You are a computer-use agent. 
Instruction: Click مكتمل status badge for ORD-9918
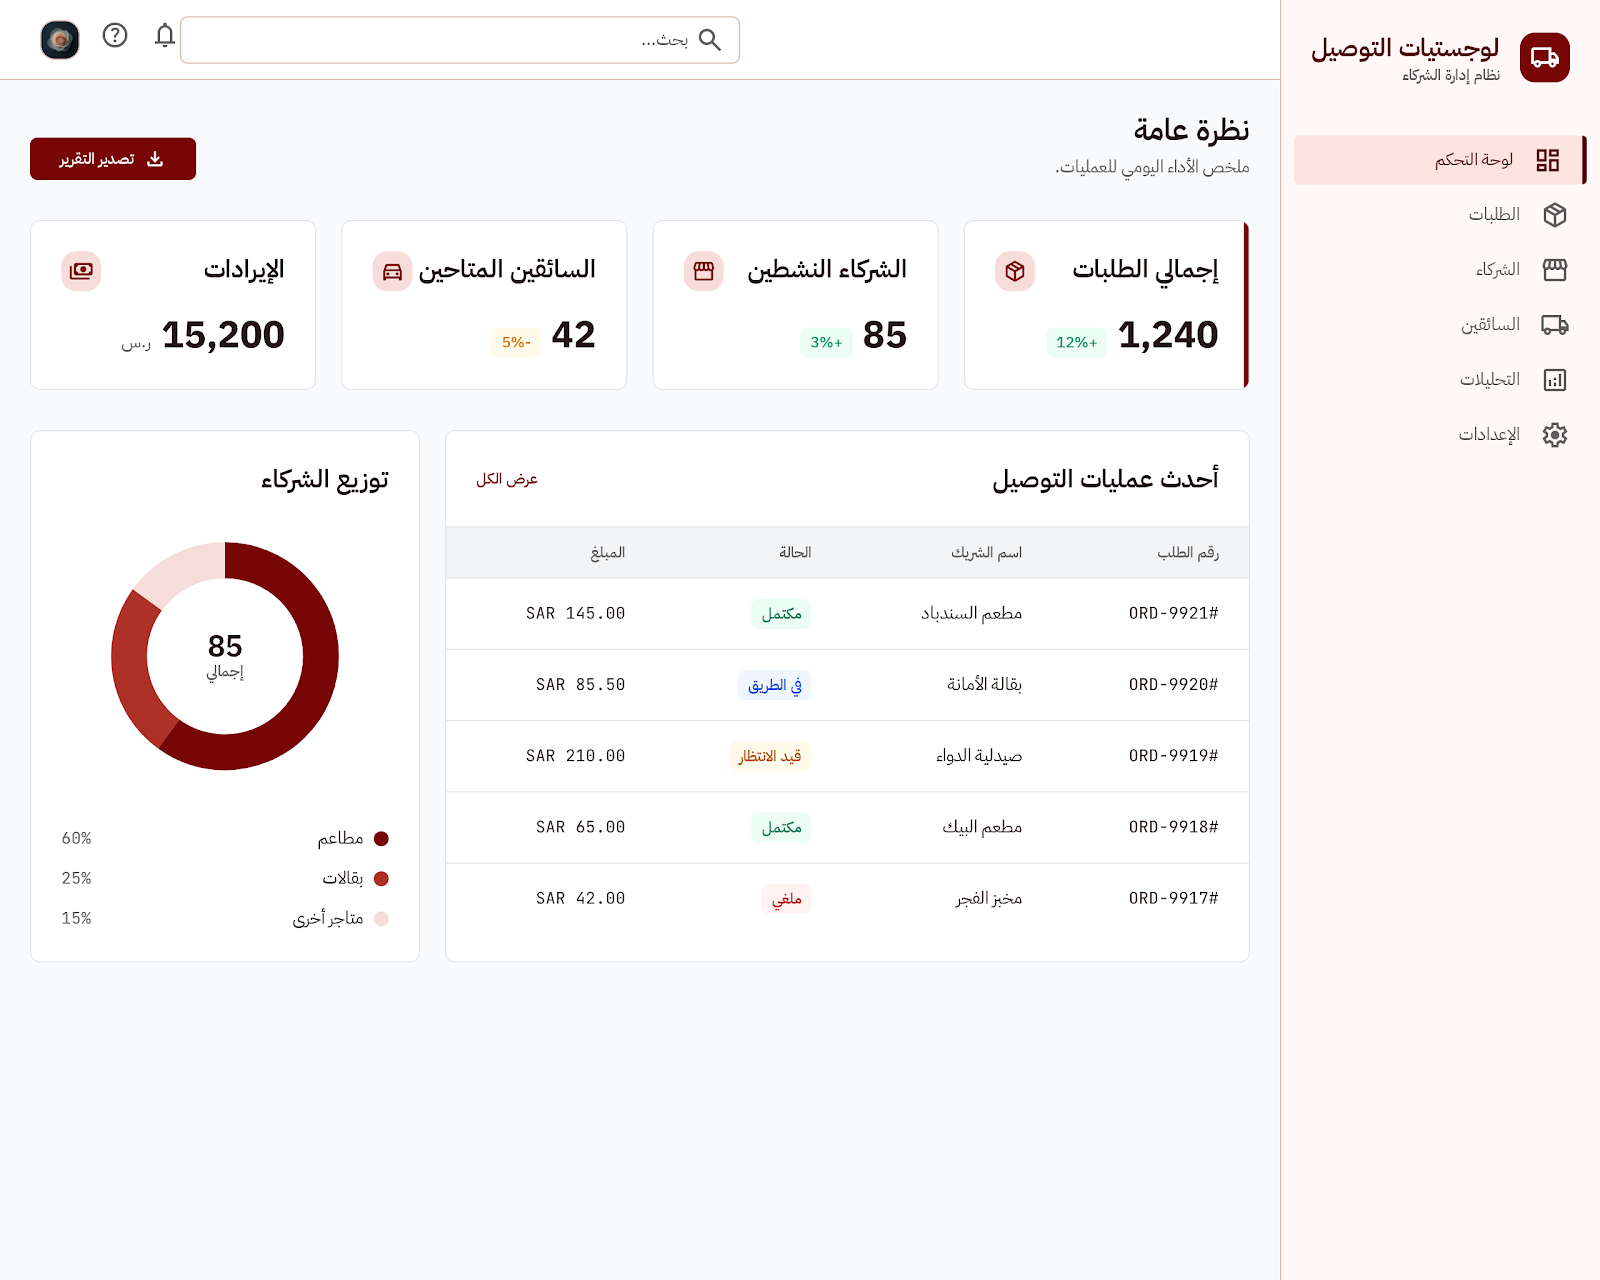pos(781,827)
